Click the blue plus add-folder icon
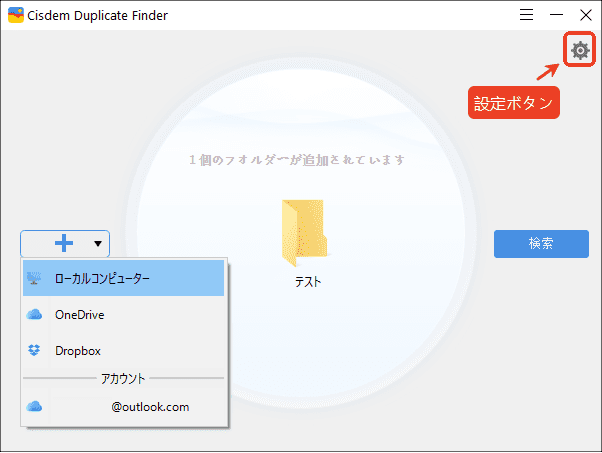The width and height of the screenshot is (602, 453). [64, 243]
